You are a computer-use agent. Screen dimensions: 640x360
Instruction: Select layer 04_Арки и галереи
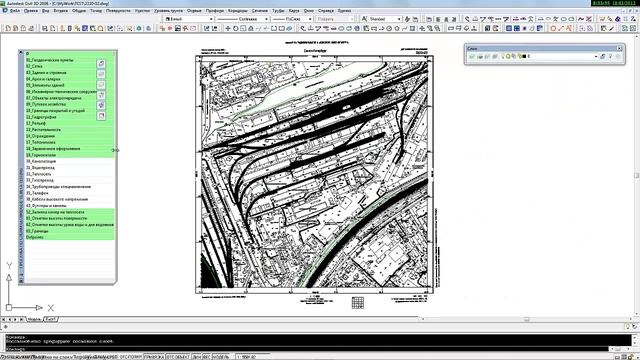click(70, 79)
